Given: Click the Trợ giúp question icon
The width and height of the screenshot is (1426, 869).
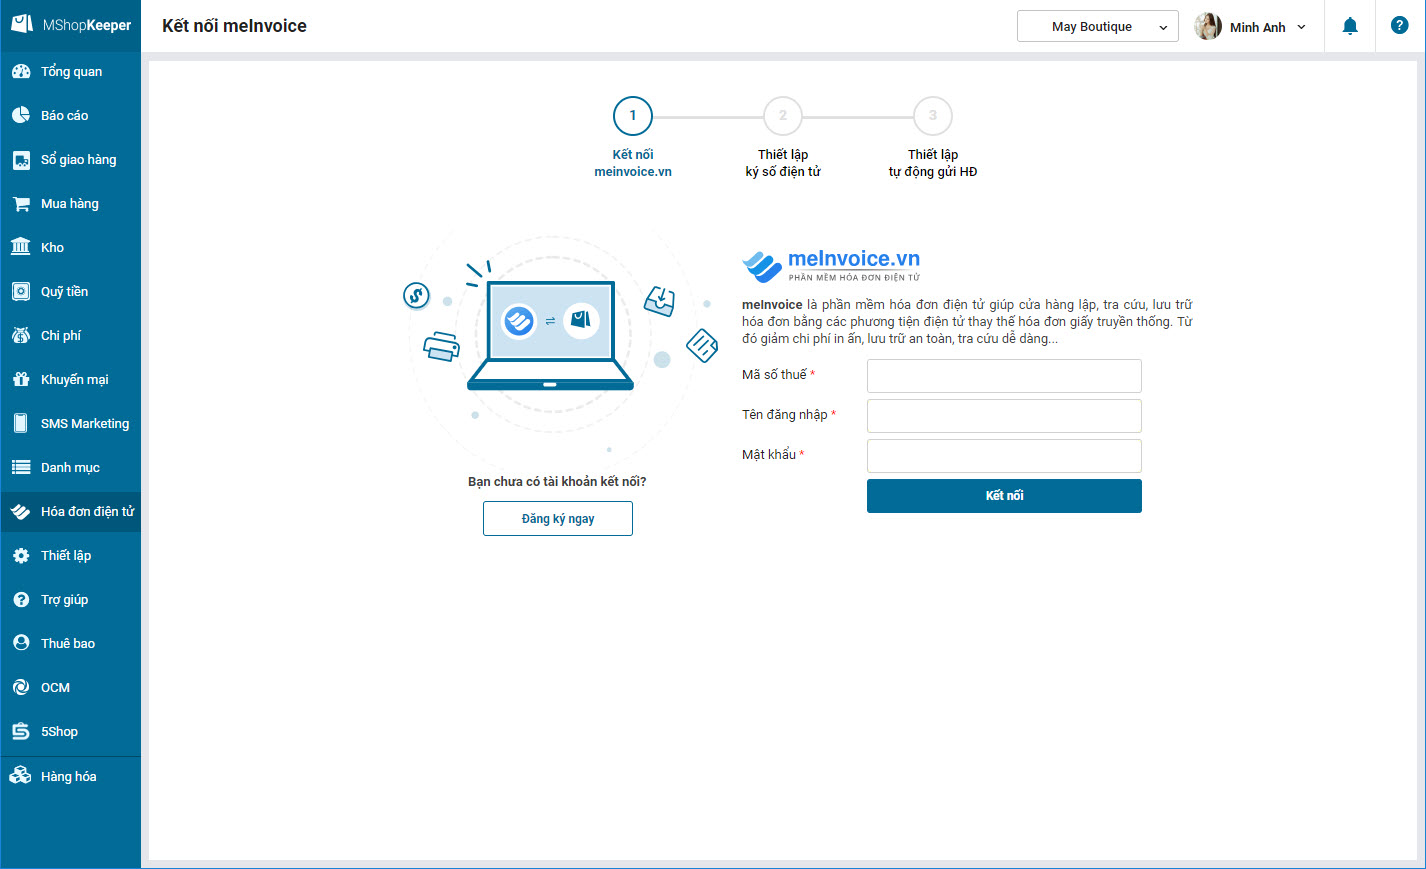Looking at the screenshot, I should click(x=21, y=599).
